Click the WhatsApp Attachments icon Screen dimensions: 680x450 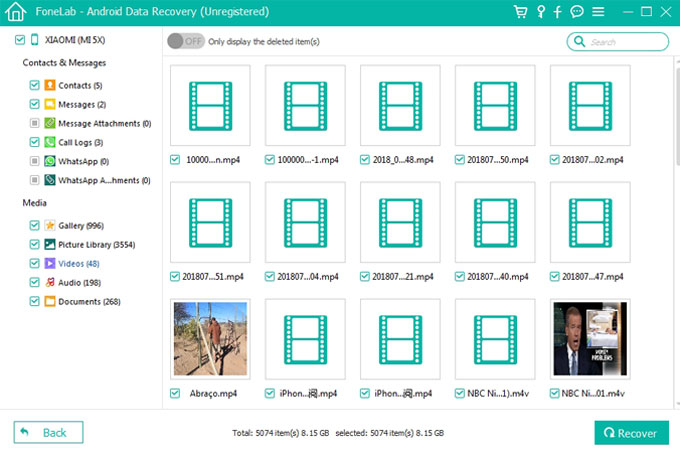50,180
